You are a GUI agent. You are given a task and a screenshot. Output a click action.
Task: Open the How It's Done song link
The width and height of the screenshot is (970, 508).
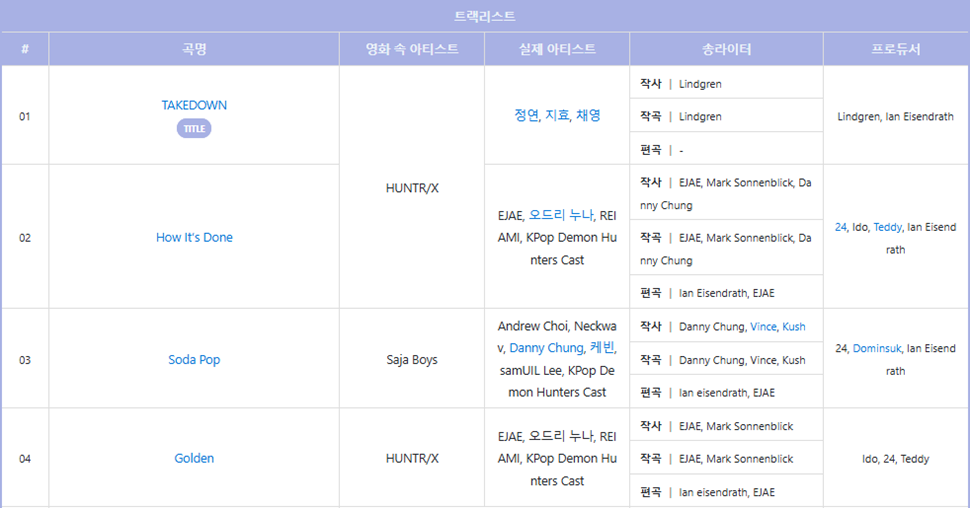(x=194, y=237)
